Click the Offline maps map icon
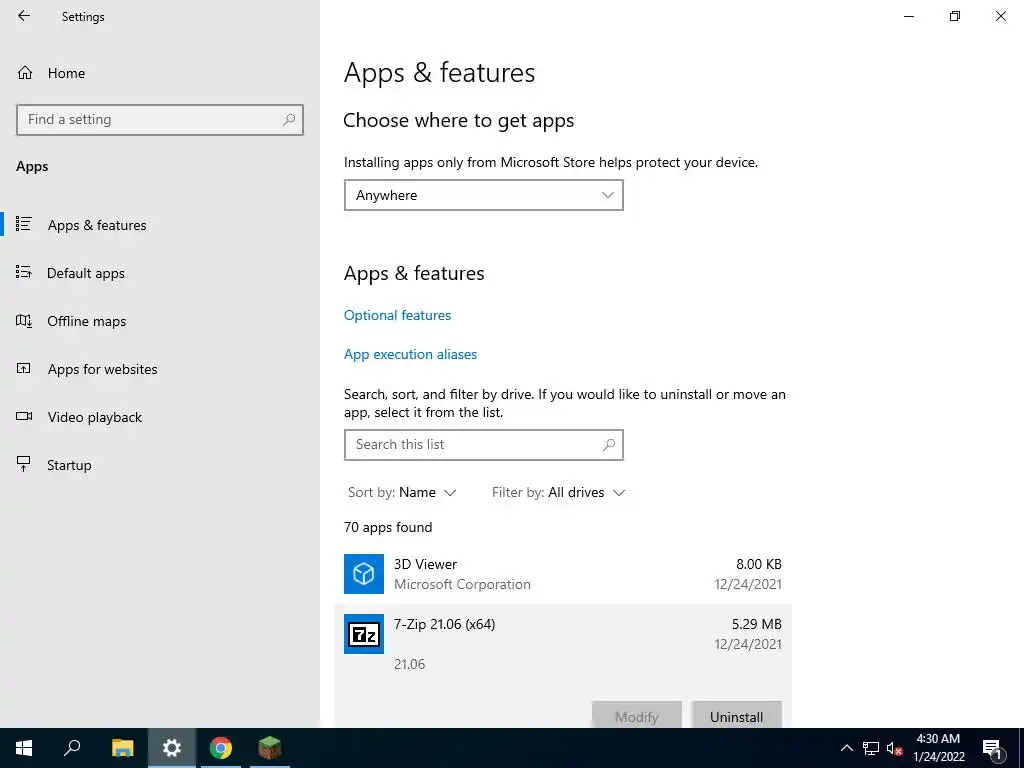Viewport: 1024px width, 768px height. (x=24, y=320)
